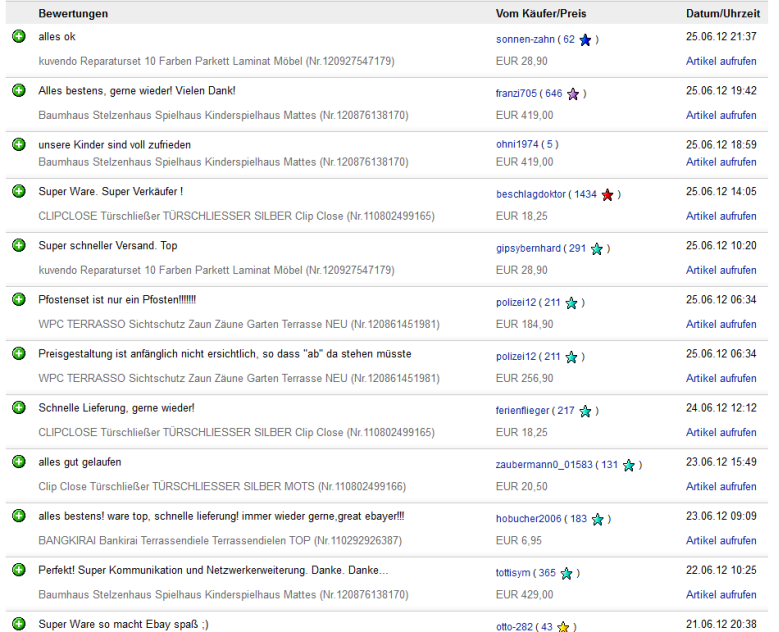779x632 pixels.
Task: Click price 'EUR 184,90'
Action: 524,324
